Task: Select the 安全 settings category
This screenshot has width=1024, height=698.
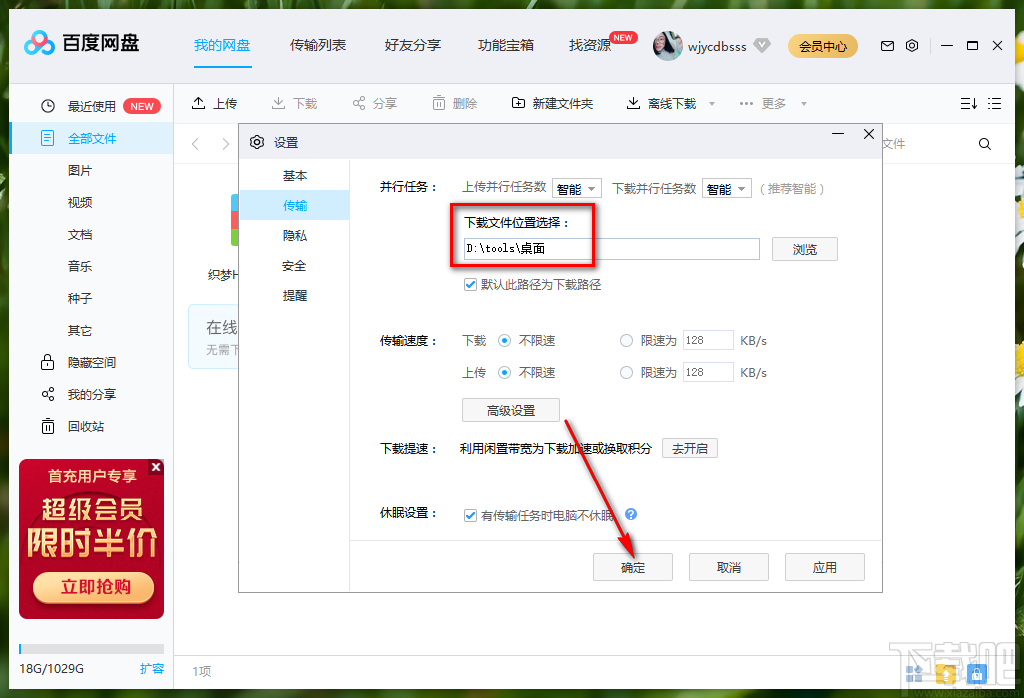Action: 295,265
